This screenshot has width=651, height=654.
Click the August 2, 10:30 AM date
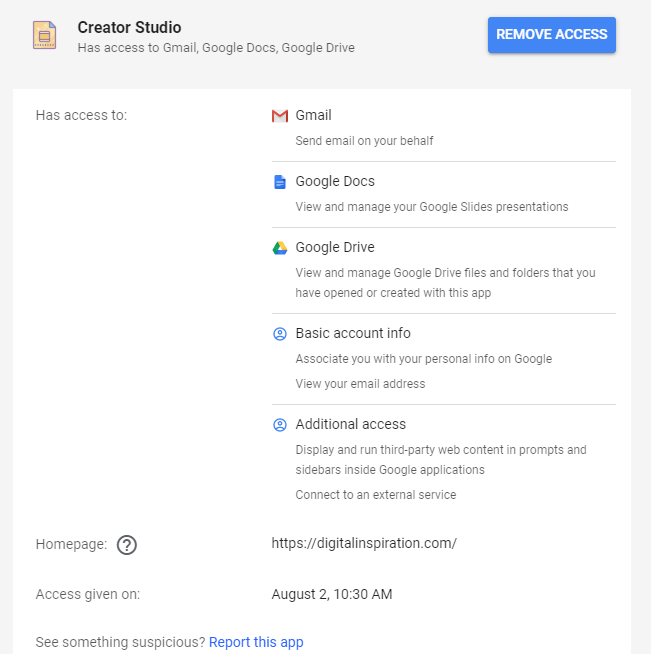point(332,595)
